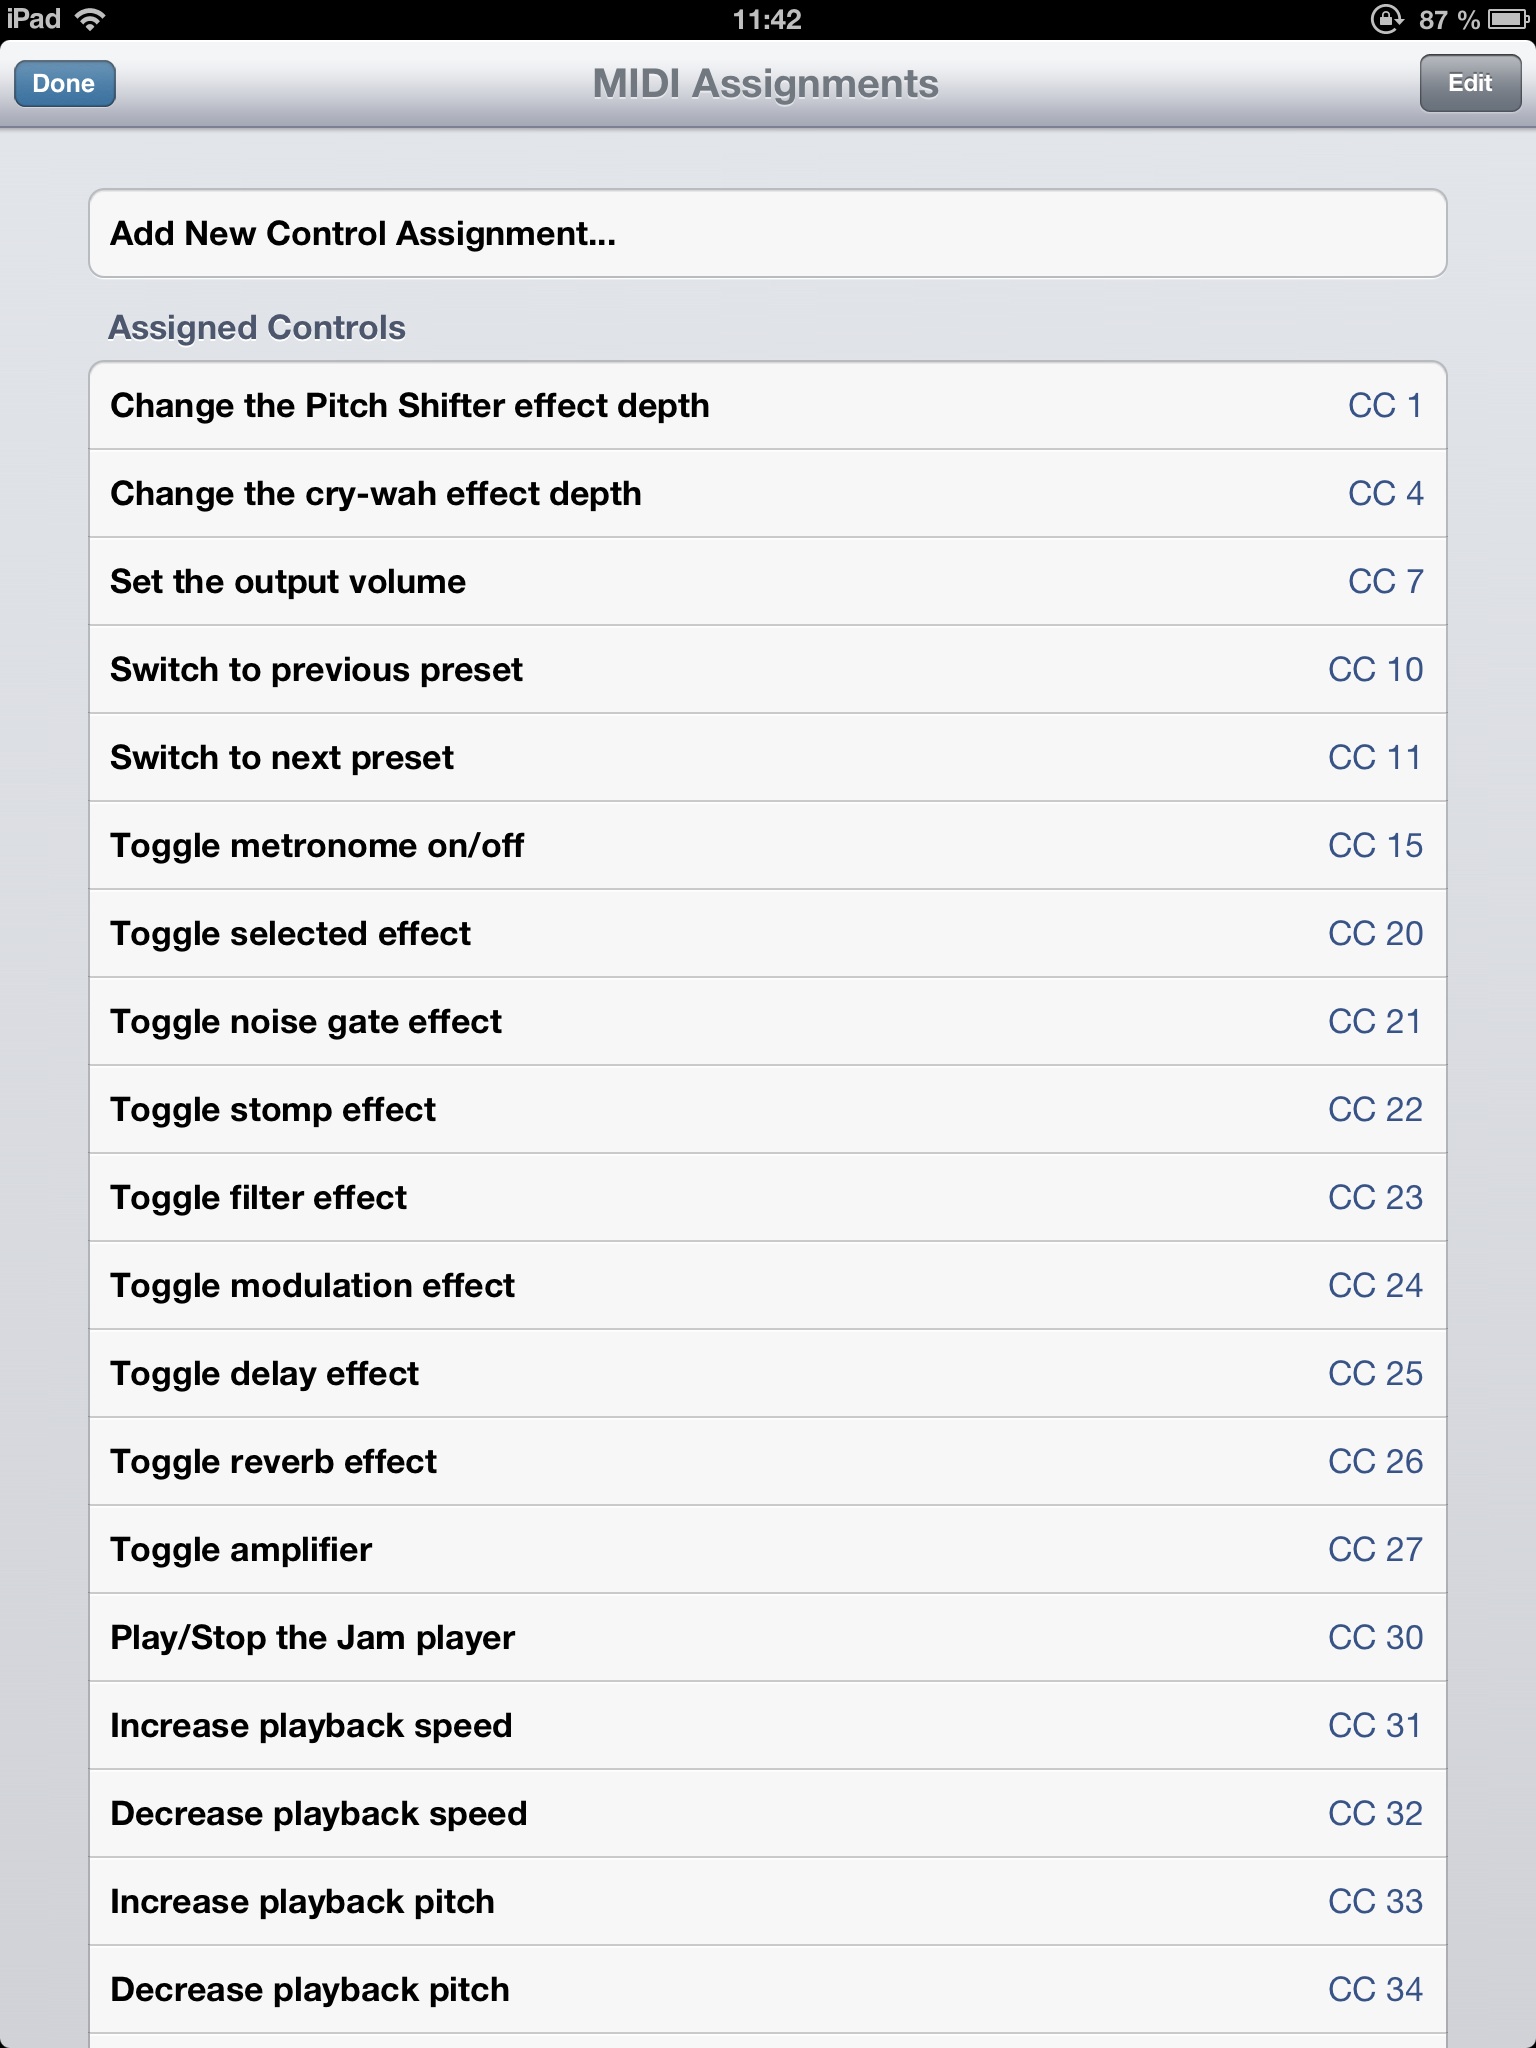Open Switch to previous preset assignment
The image size is (1536, 2048).
[x=767, y=669]
